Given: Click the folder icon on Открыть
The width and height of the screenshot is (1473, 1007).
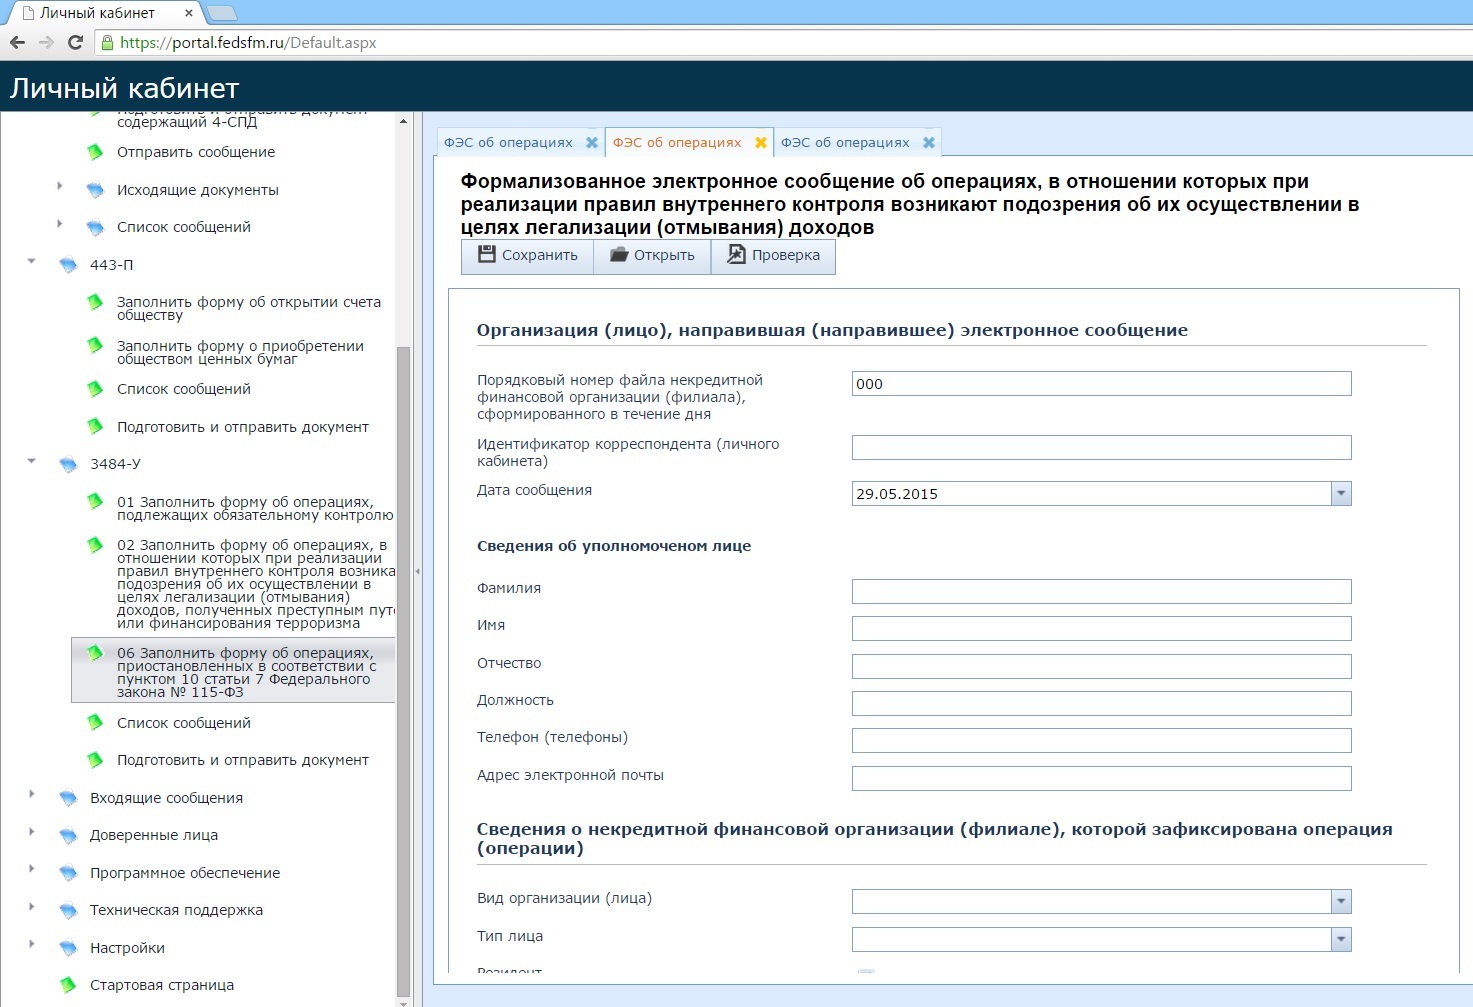Looking at the screenshot, I should coord(618,255).
